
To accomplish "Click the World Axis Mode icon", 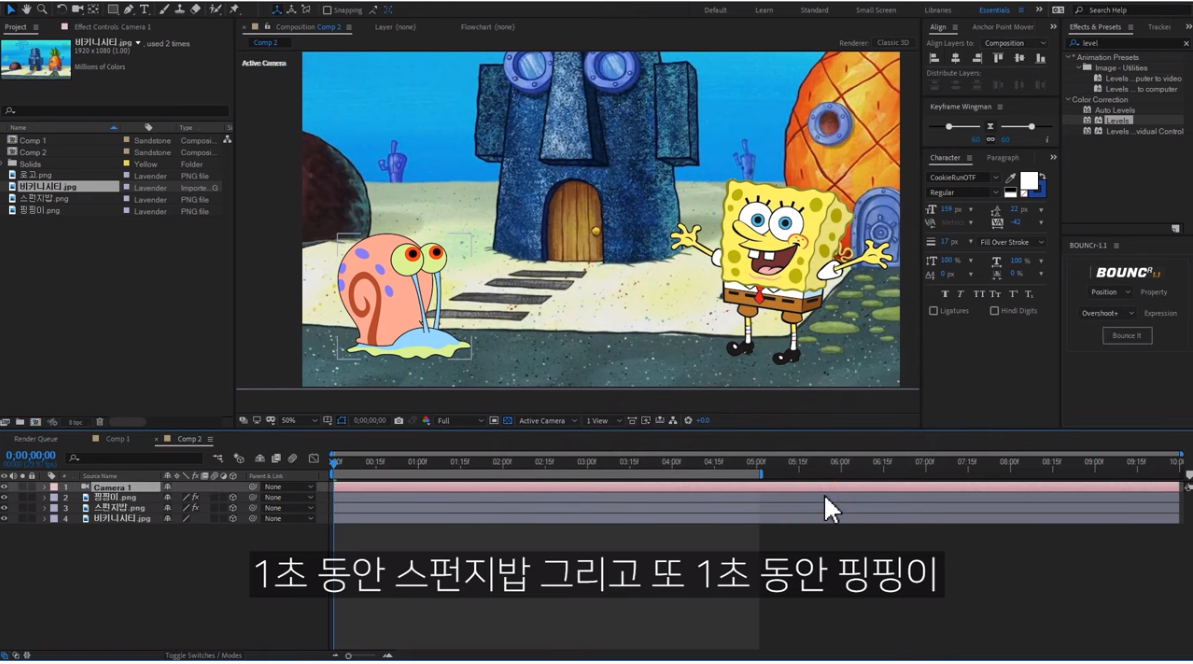I will click(291, 10).
